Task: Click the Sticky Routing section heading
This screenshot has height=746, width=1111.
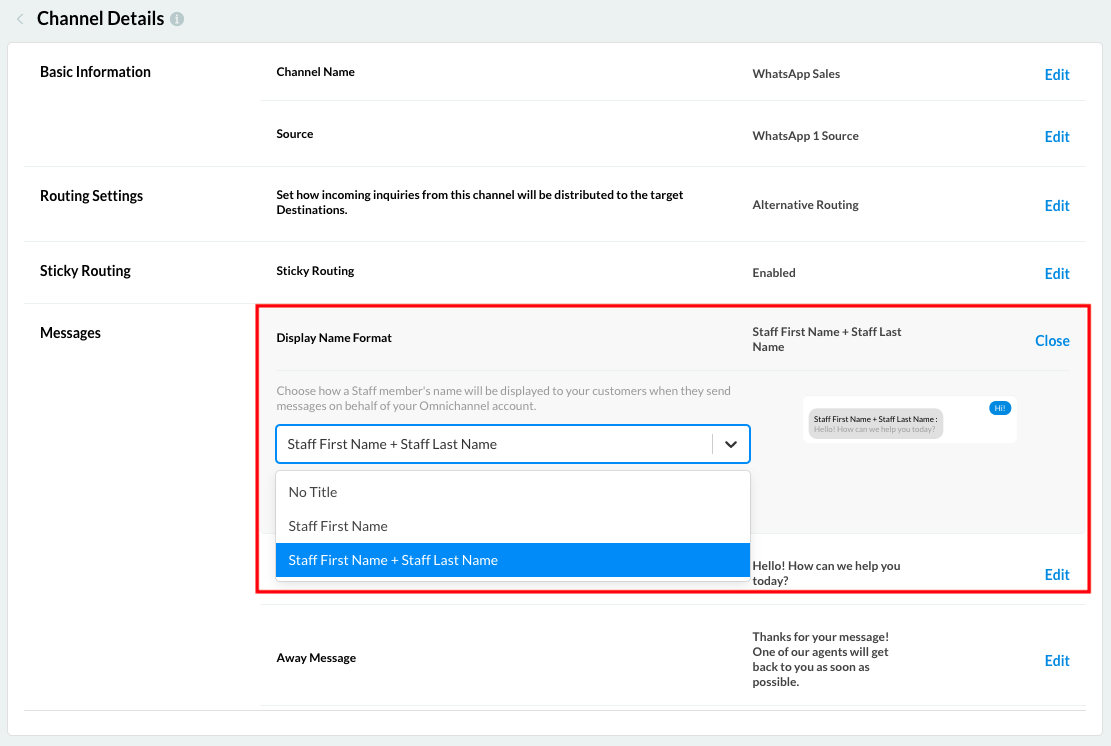Action: [x=85, y=271]
